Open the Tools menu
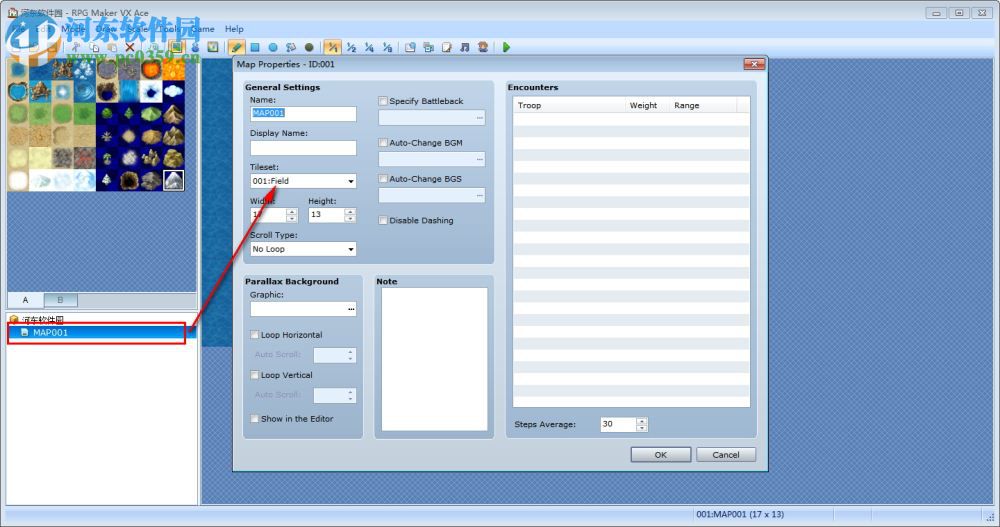 coord(169,29)
